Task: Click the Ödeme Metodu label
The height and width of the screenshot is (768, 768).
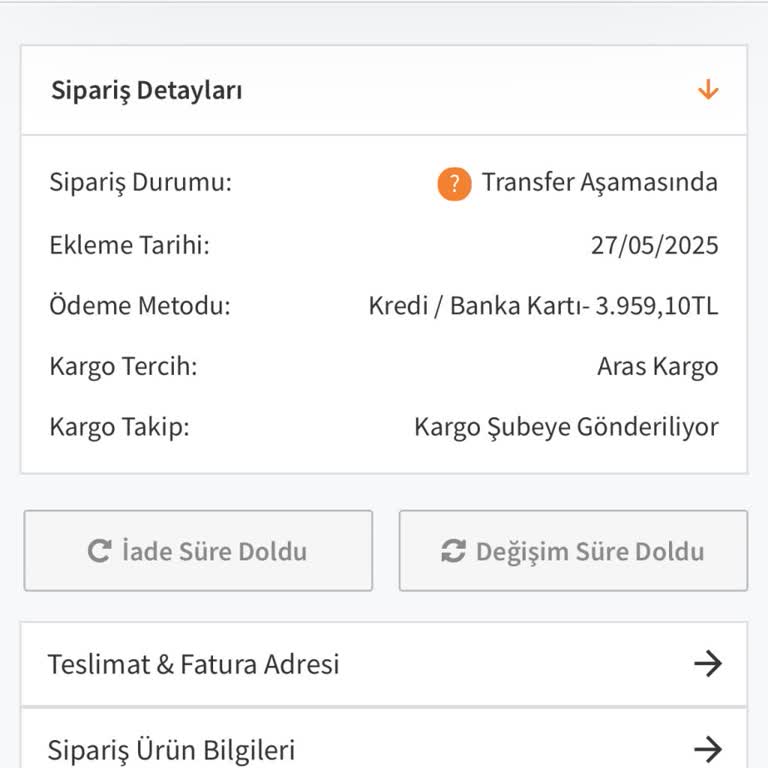Action: click(x=139, y=306)
